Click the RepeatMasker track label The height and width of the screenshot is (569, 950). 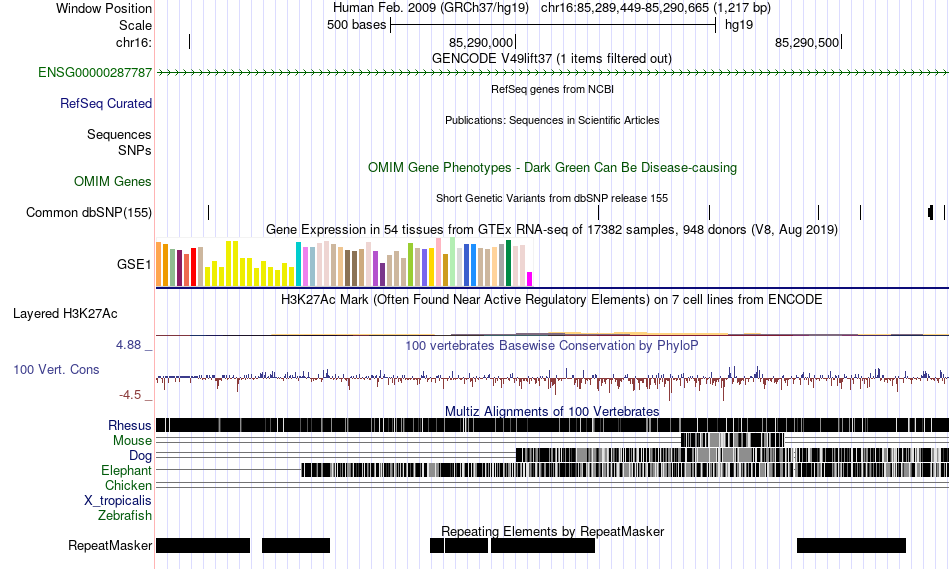coord(110,545)
